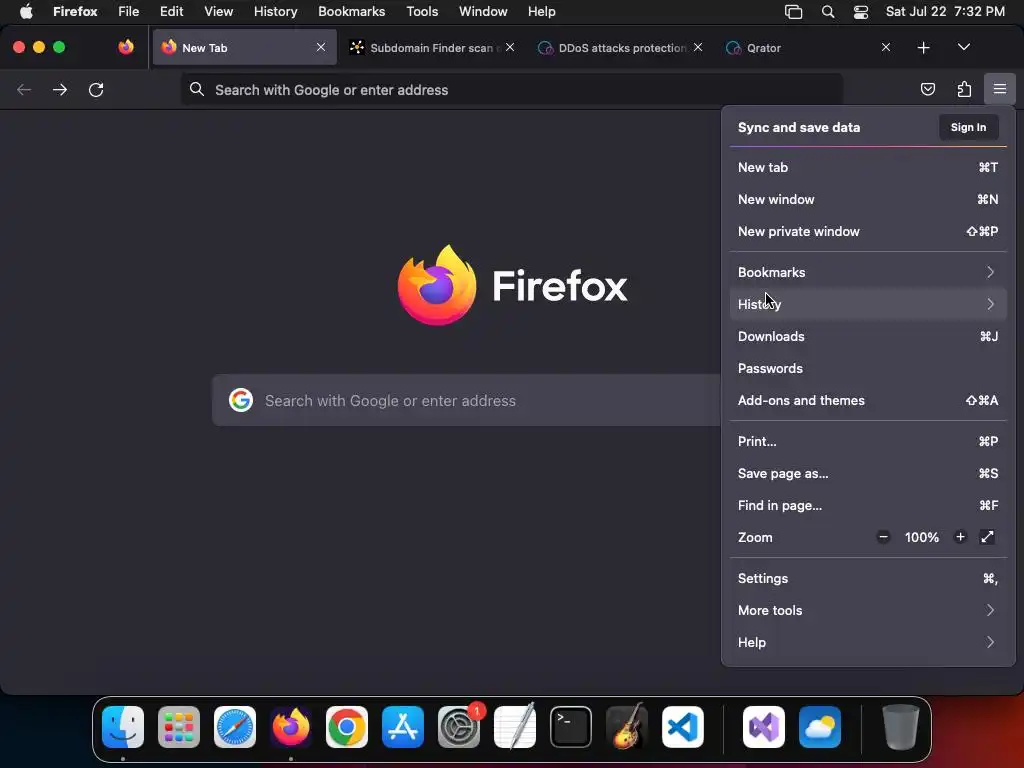This screenshot has height=768, width=1024.
Task: Open Add-ons and themes
Action: pos(868,400)
